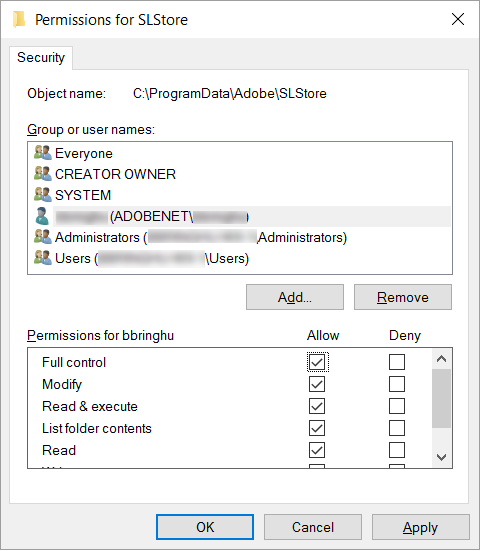The image size is (481, 551).
Task: Confirm changes with the OK button
Action: pos(205,527)
